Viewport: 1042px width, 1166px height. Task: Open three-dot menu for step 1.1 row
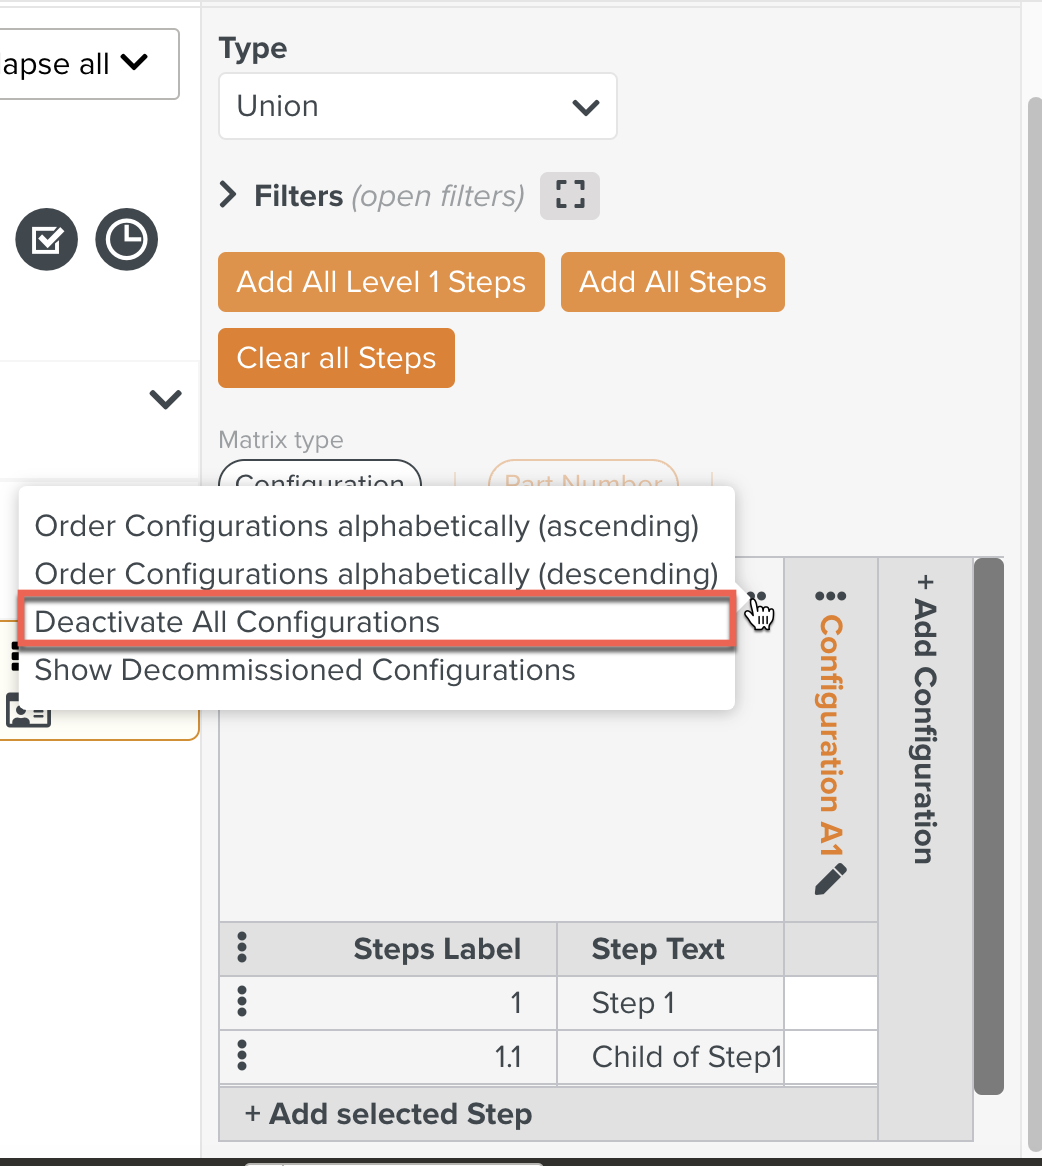click(x=241, y=1055)
